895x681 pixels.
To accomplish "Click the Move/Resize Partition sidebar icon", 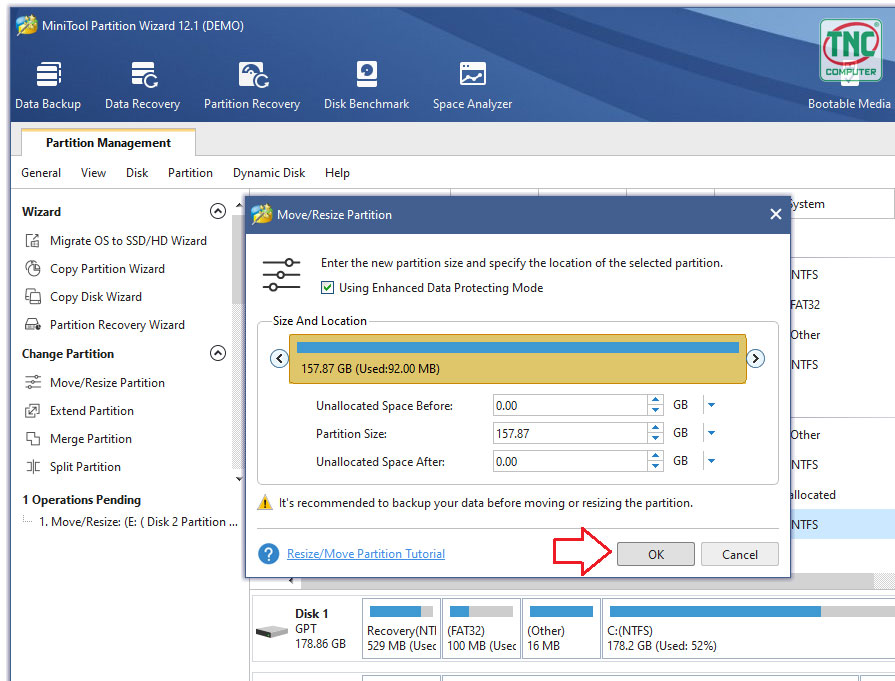I will point(33,382).
